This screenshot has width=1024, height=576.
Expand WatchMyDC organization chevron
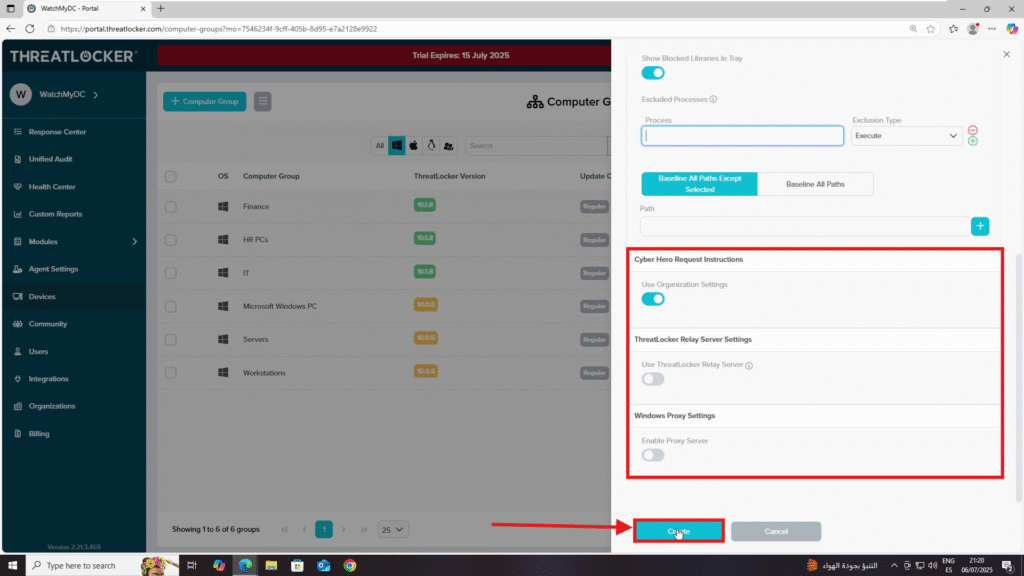point(96,95)
